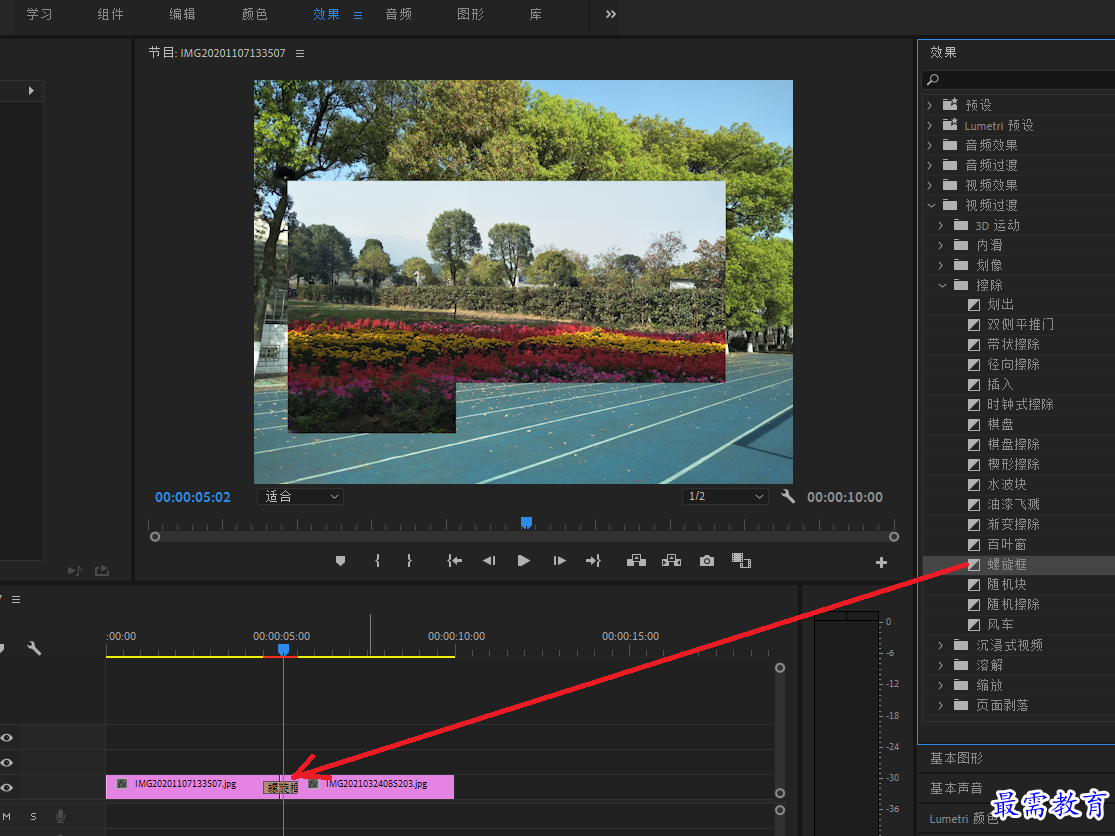Open the program monitor panel menu
This screenshot has width=1115, height=836.
[x=300, y=53]
